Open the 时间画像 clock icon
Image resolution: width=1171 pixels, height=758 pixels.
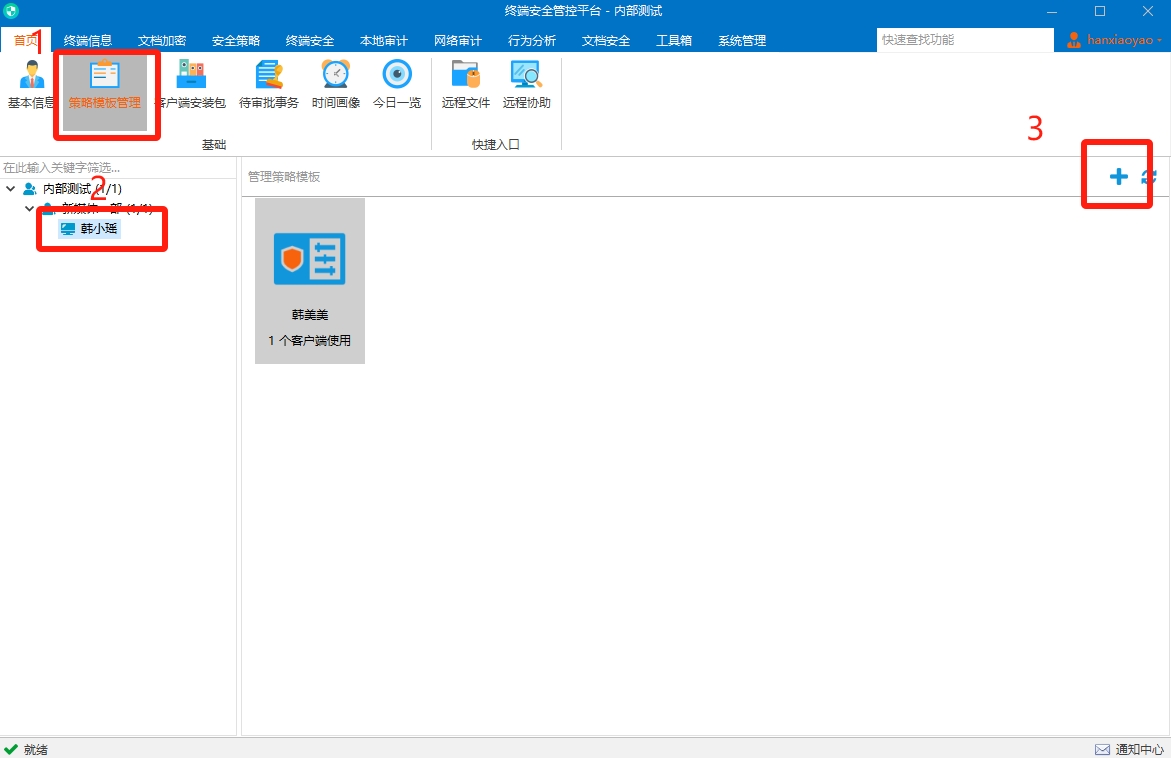336,84
